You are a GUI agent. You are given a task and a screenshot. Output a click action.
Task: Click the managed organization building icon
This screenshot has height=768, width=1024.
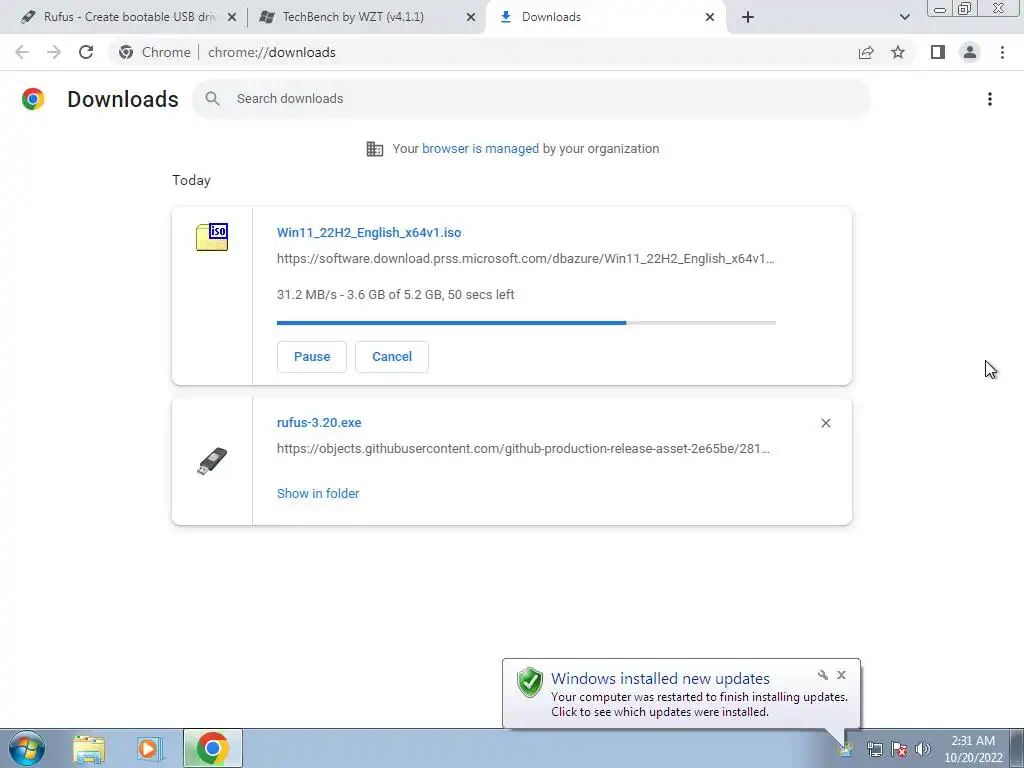375,149
